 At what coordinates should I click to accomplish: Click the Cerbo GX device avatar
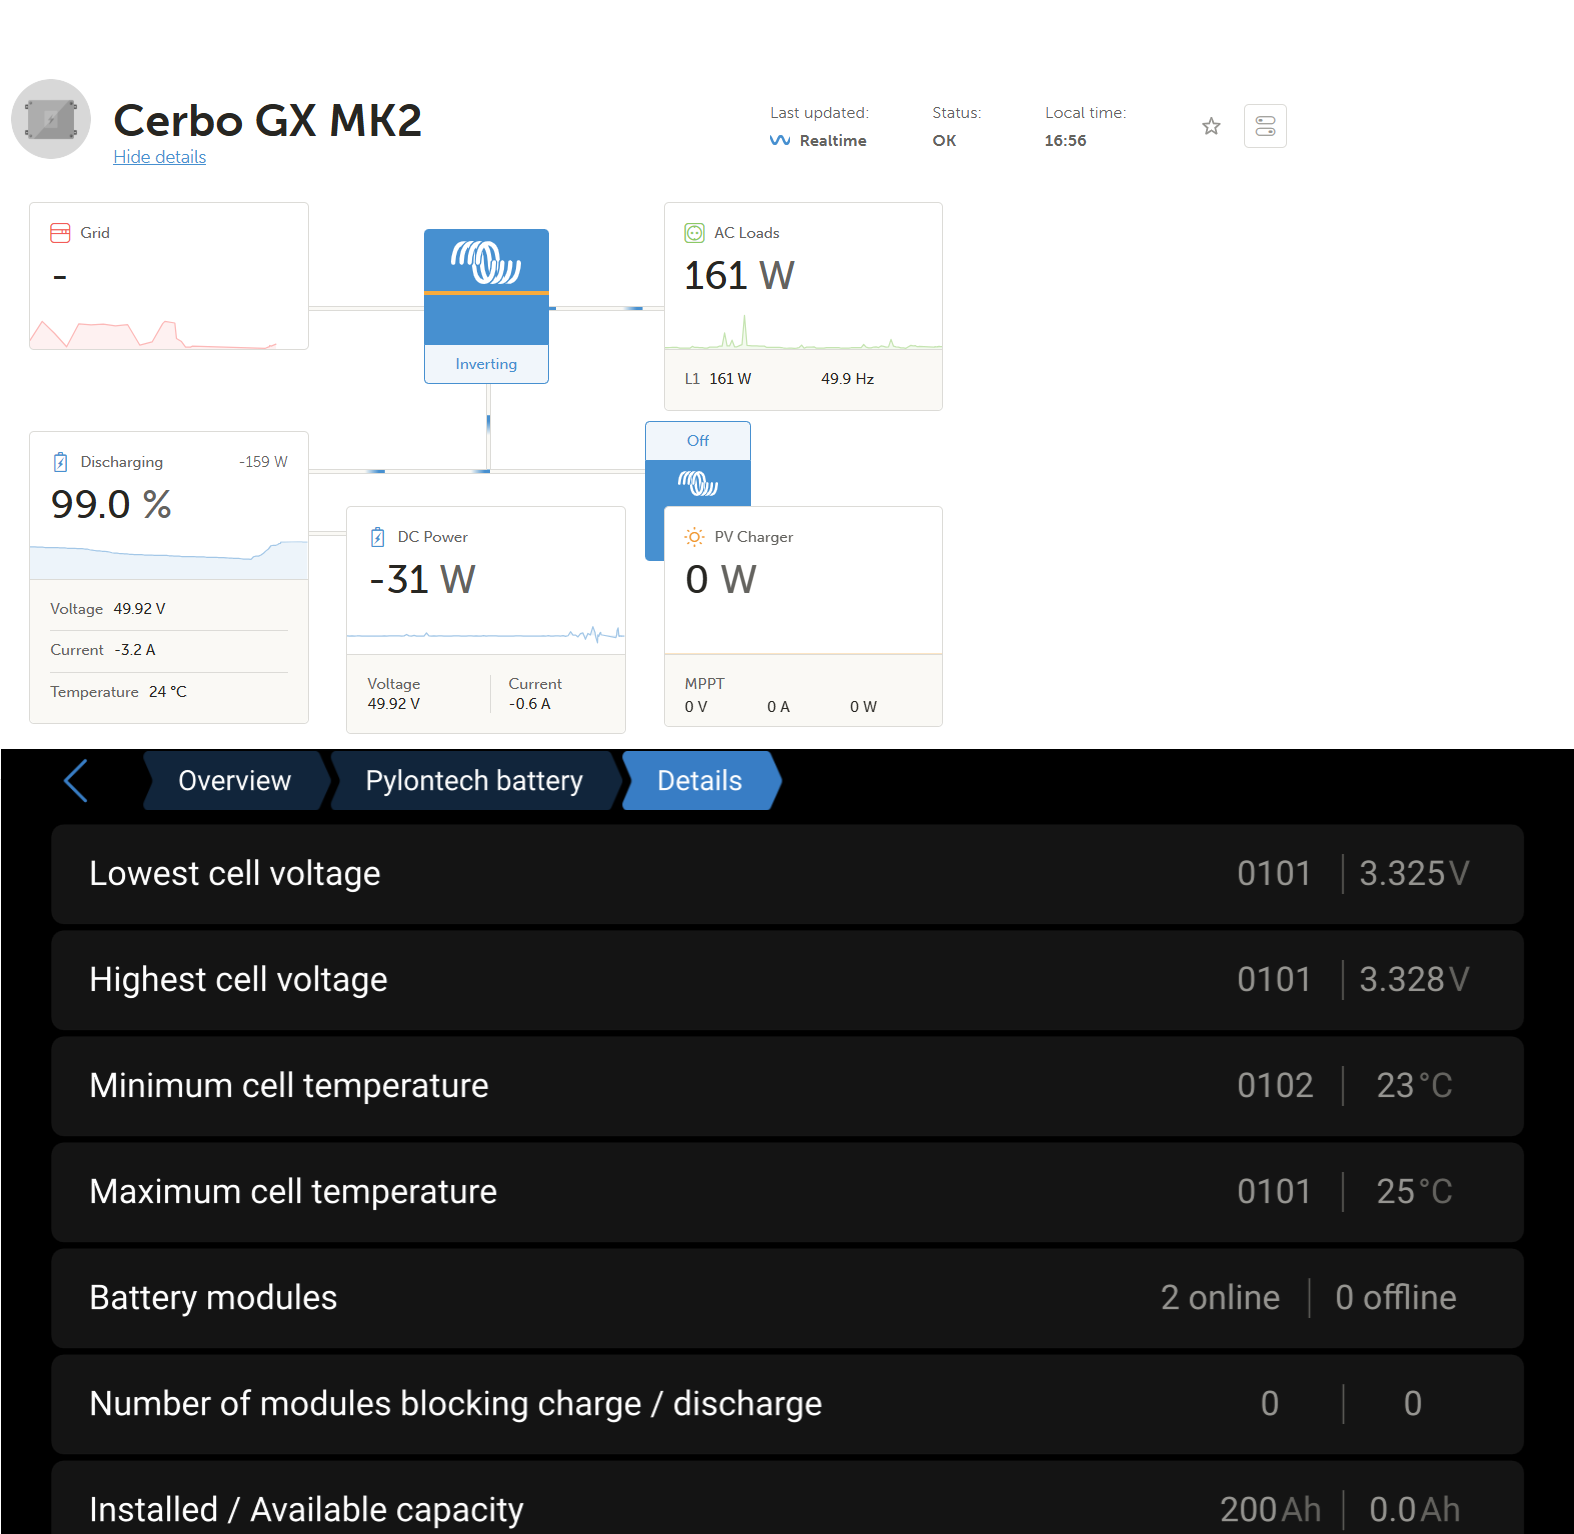51,119
